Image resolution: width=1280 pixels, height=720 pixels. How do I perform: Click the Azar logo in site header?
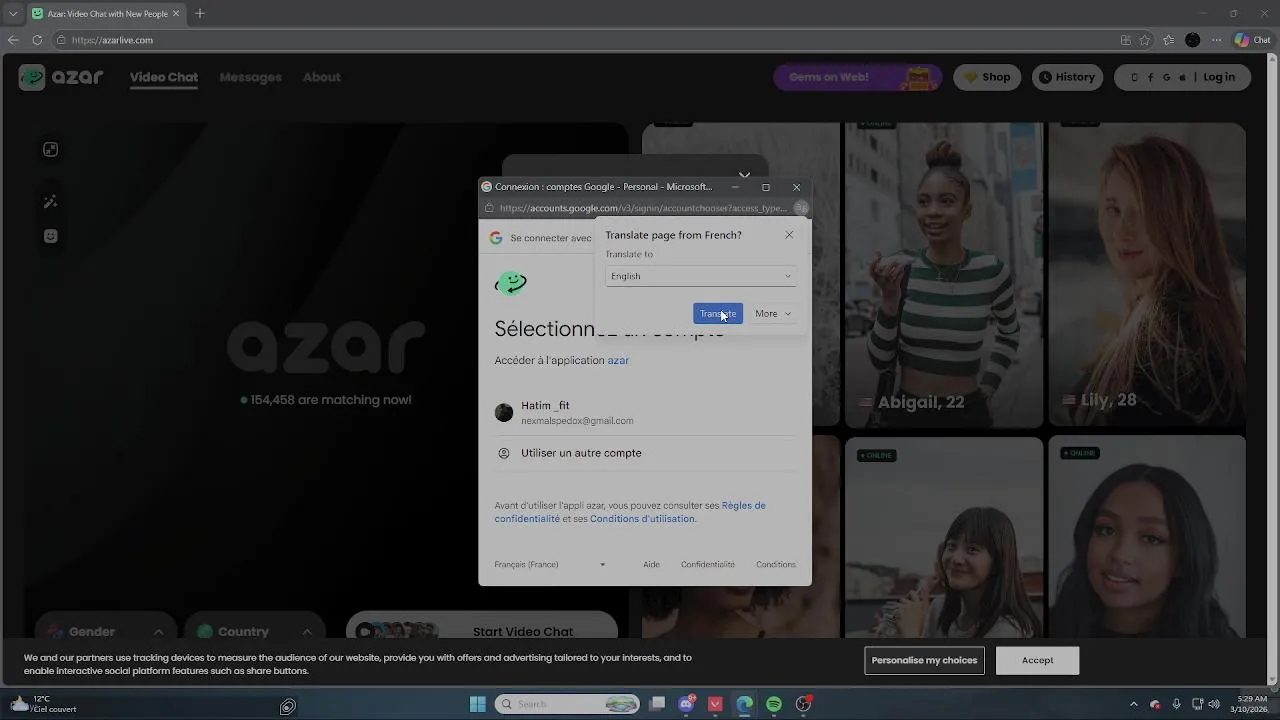(61, 77)
